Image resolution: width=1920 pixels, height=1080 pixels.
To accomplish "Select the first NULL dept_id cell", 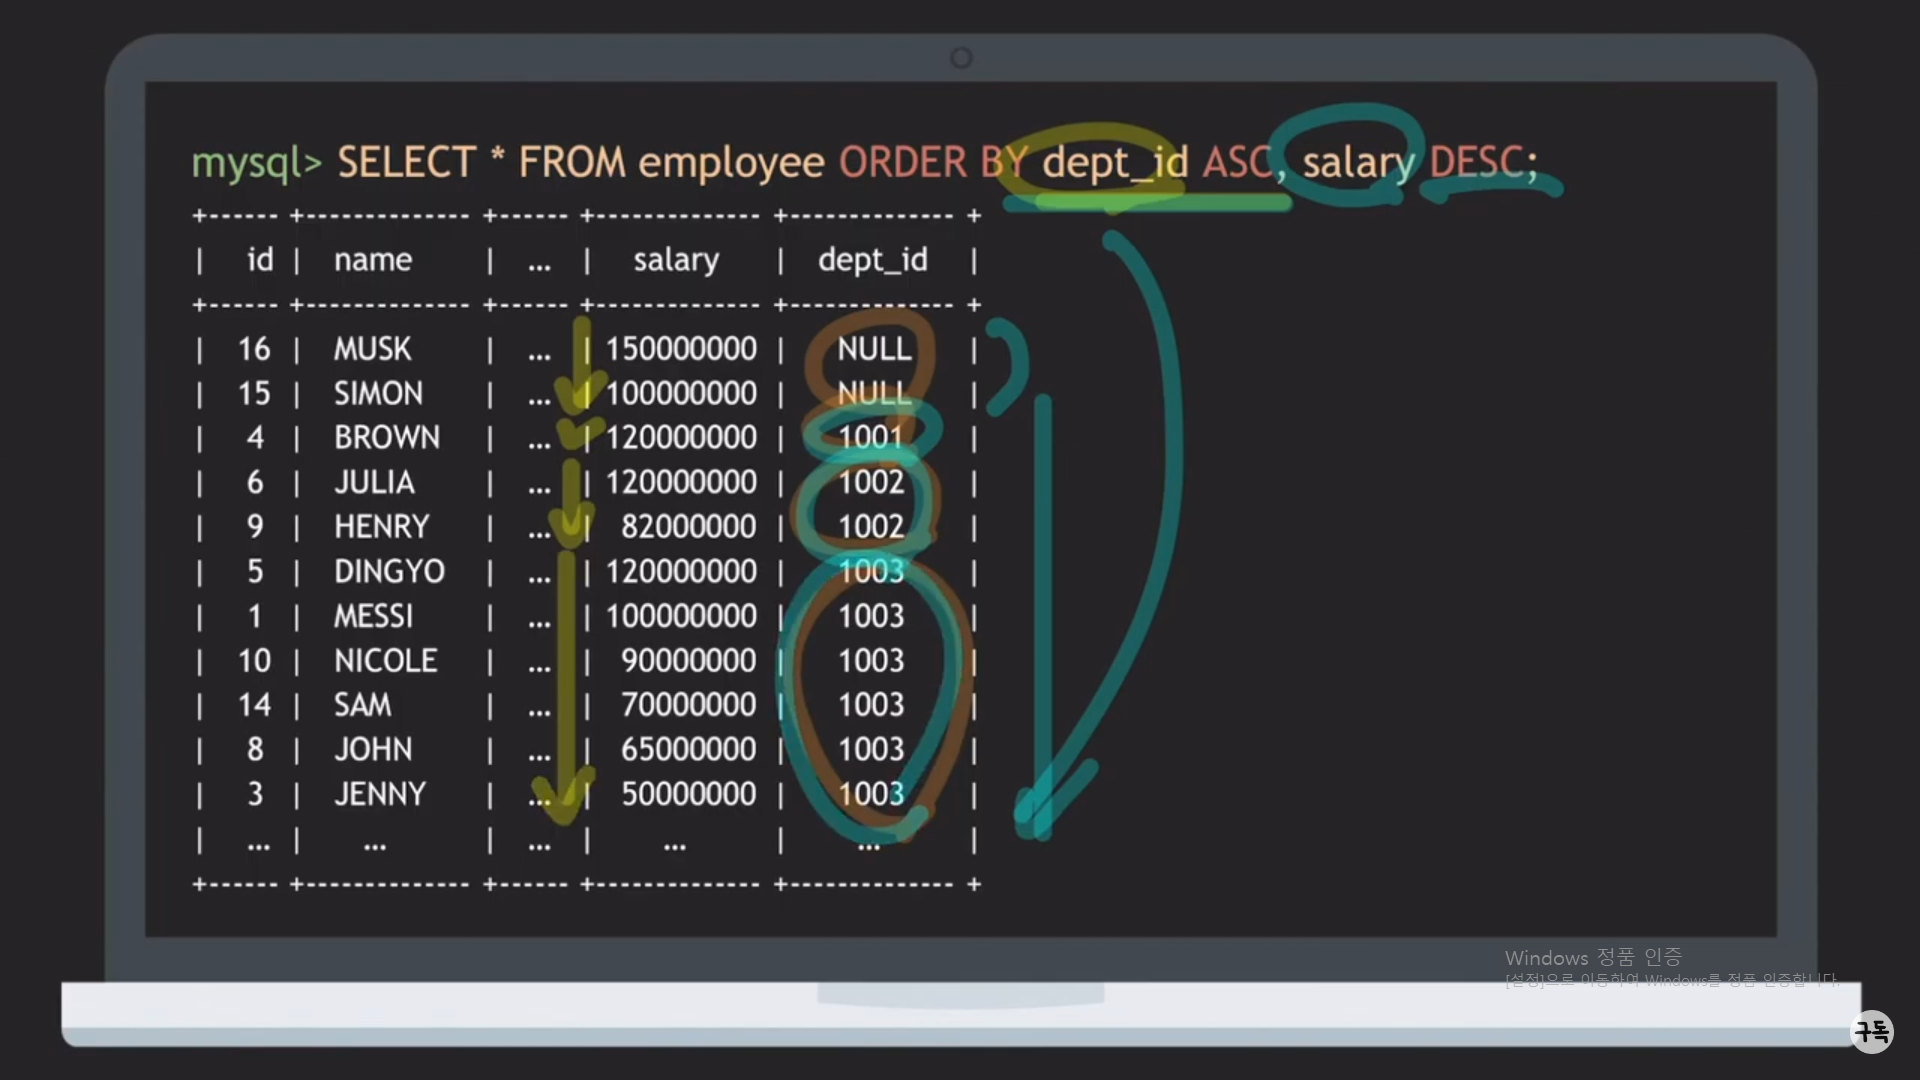I will (x=874, y=349).
